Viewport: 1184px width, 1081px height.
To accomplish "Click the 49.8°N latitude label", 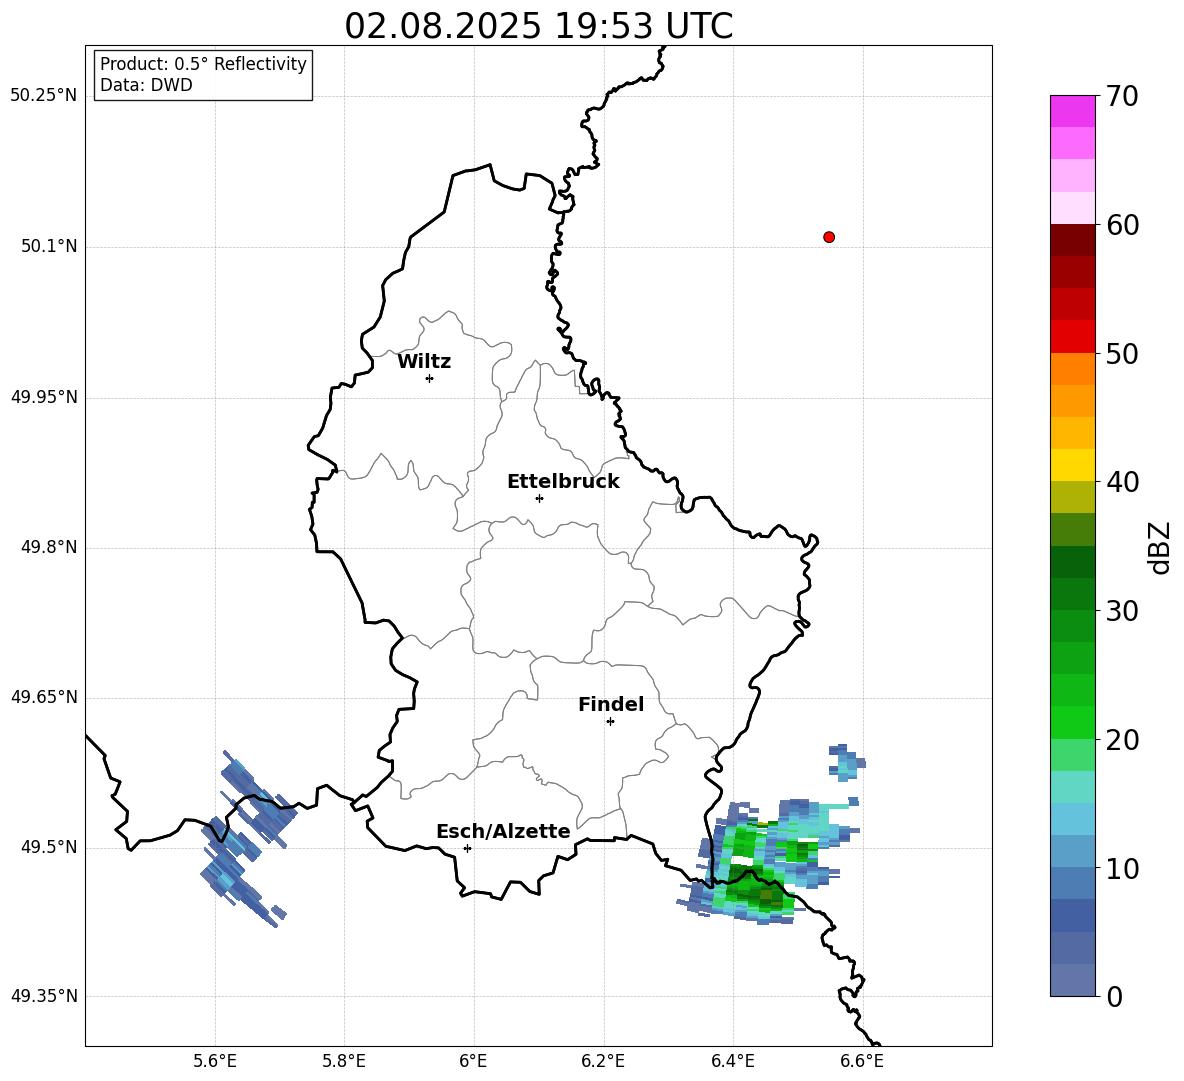I will tap(49, 547).
